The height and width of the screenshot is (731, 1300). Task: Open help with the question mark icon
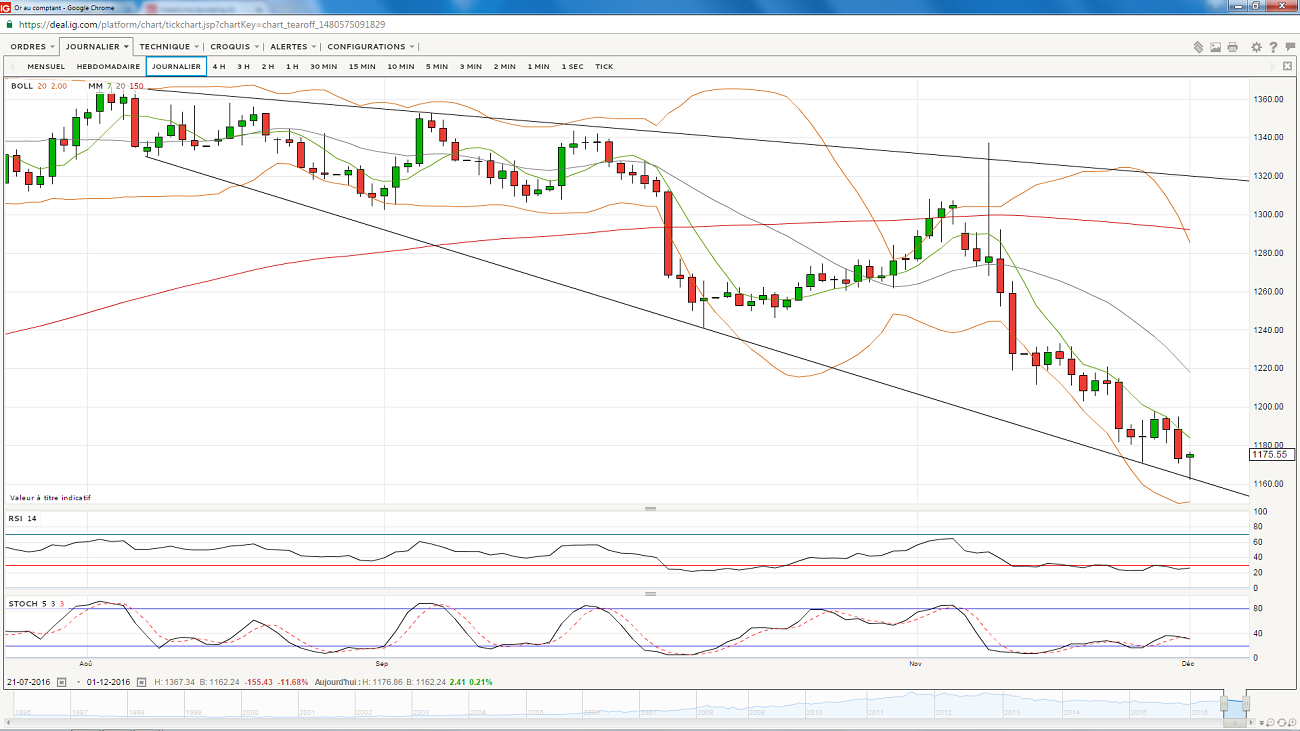[x=1272, y=47]
